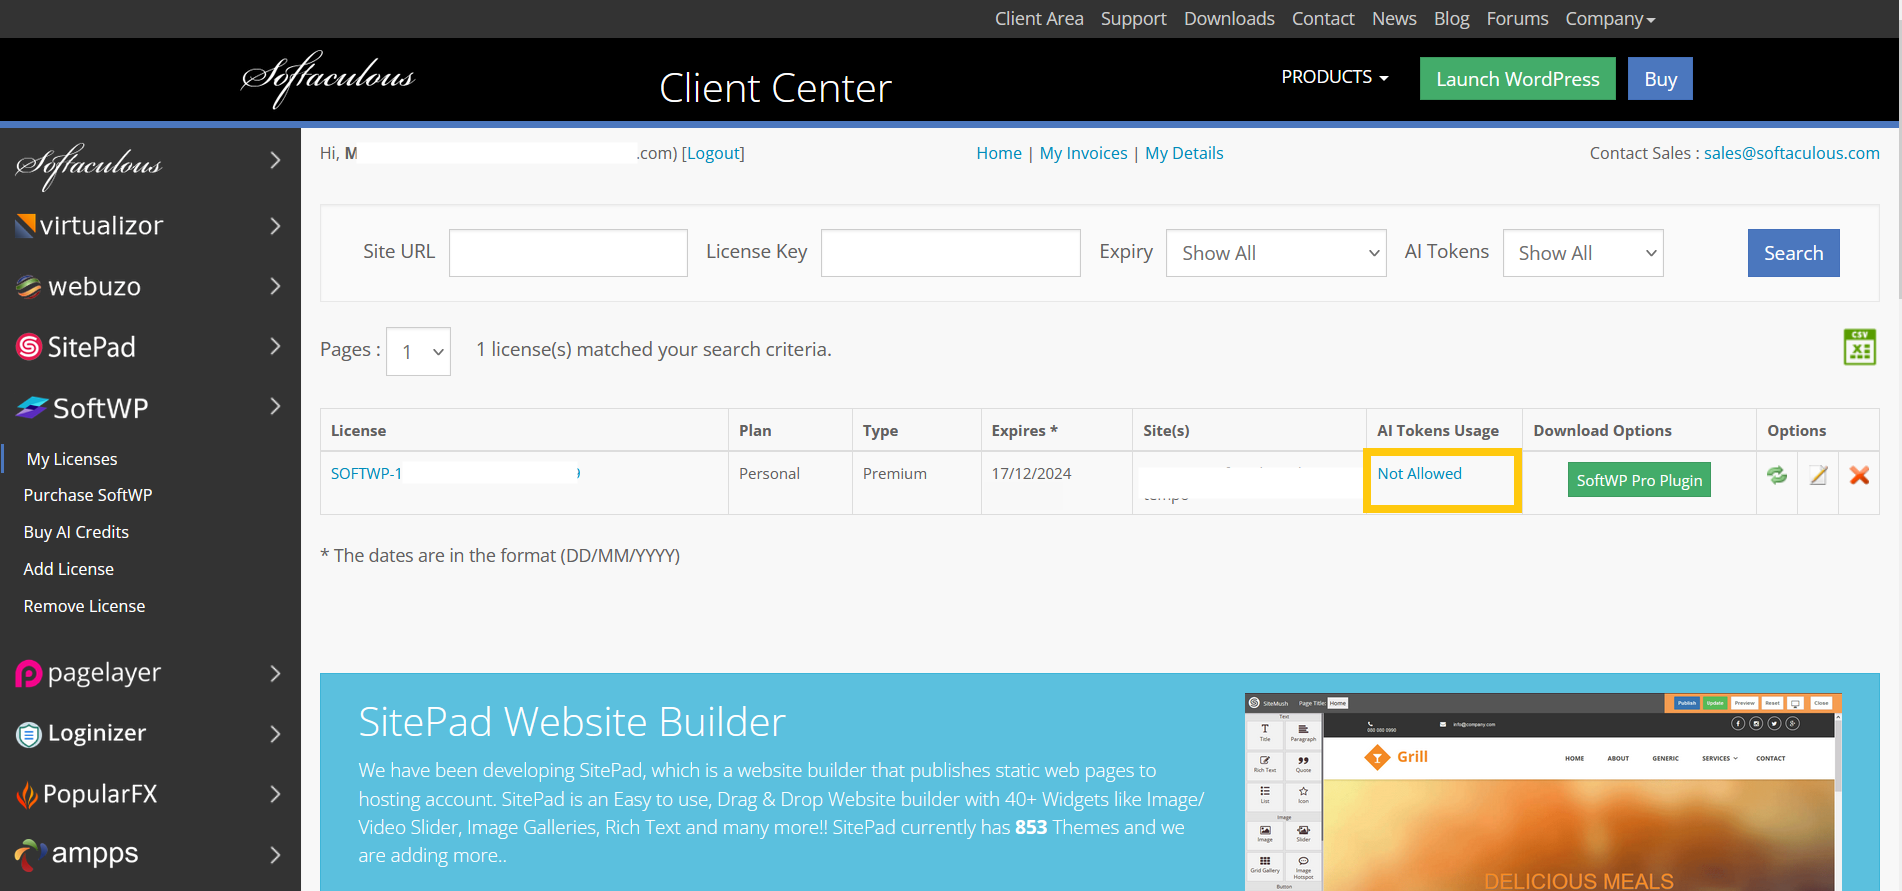Expand the webuzo sidebar chevron
The width and height of the screenshot is (1902, 891).
coord(275,286)
